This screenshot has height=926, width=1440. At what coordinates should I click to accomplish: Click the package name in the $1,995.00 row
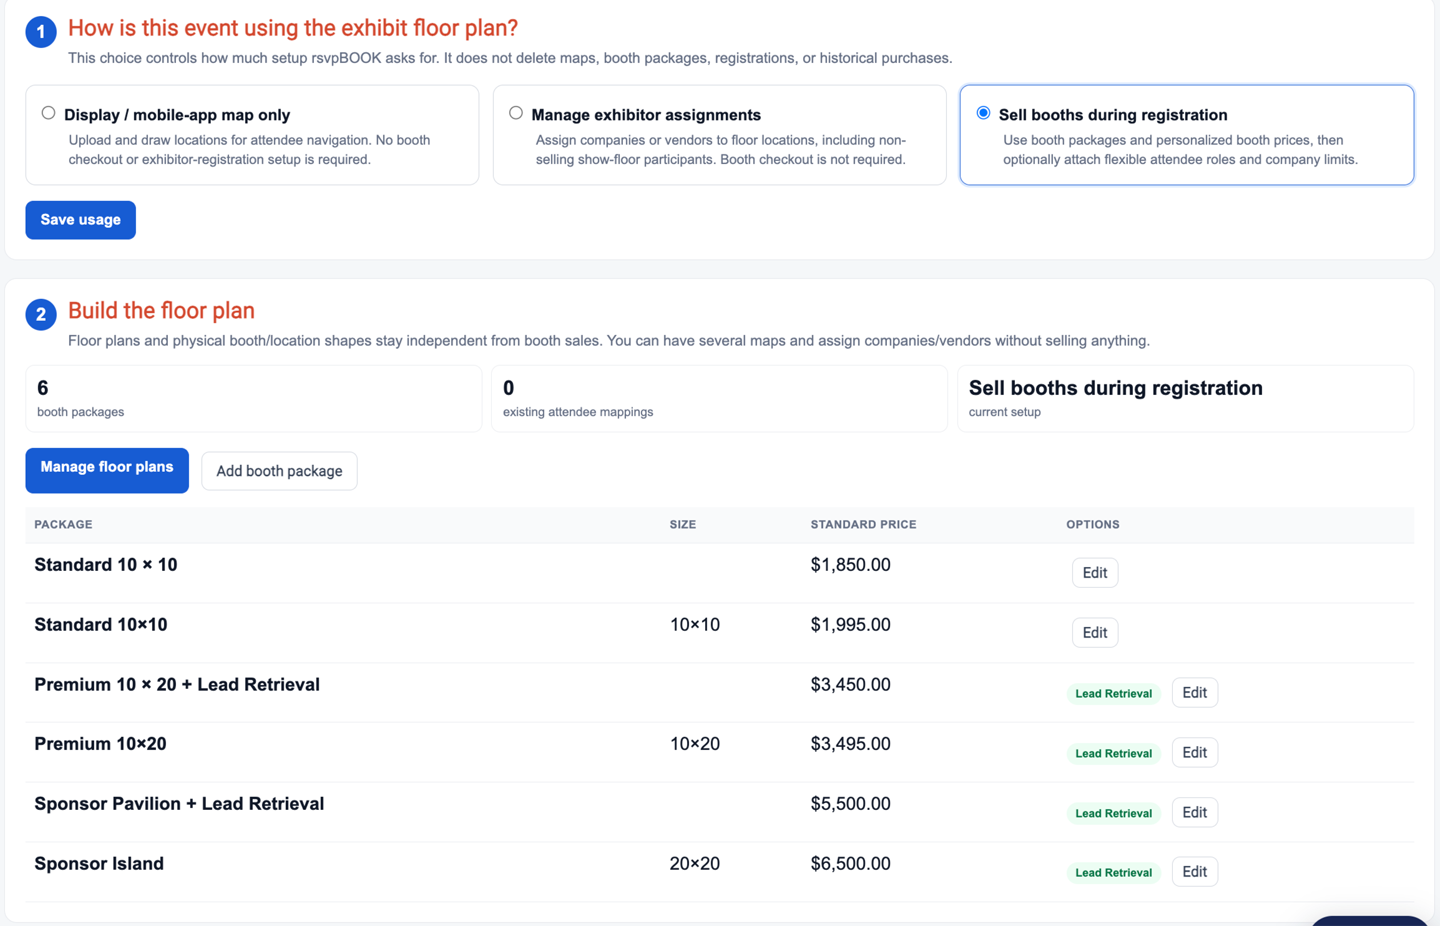[x=101, y=625]
